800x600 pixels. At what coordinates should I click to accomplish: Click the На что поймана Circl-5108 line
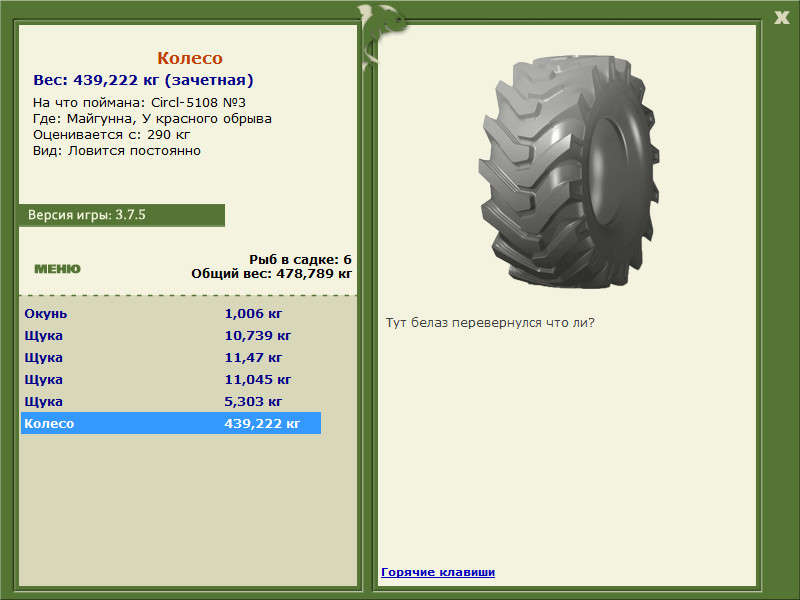pos(139,103)
